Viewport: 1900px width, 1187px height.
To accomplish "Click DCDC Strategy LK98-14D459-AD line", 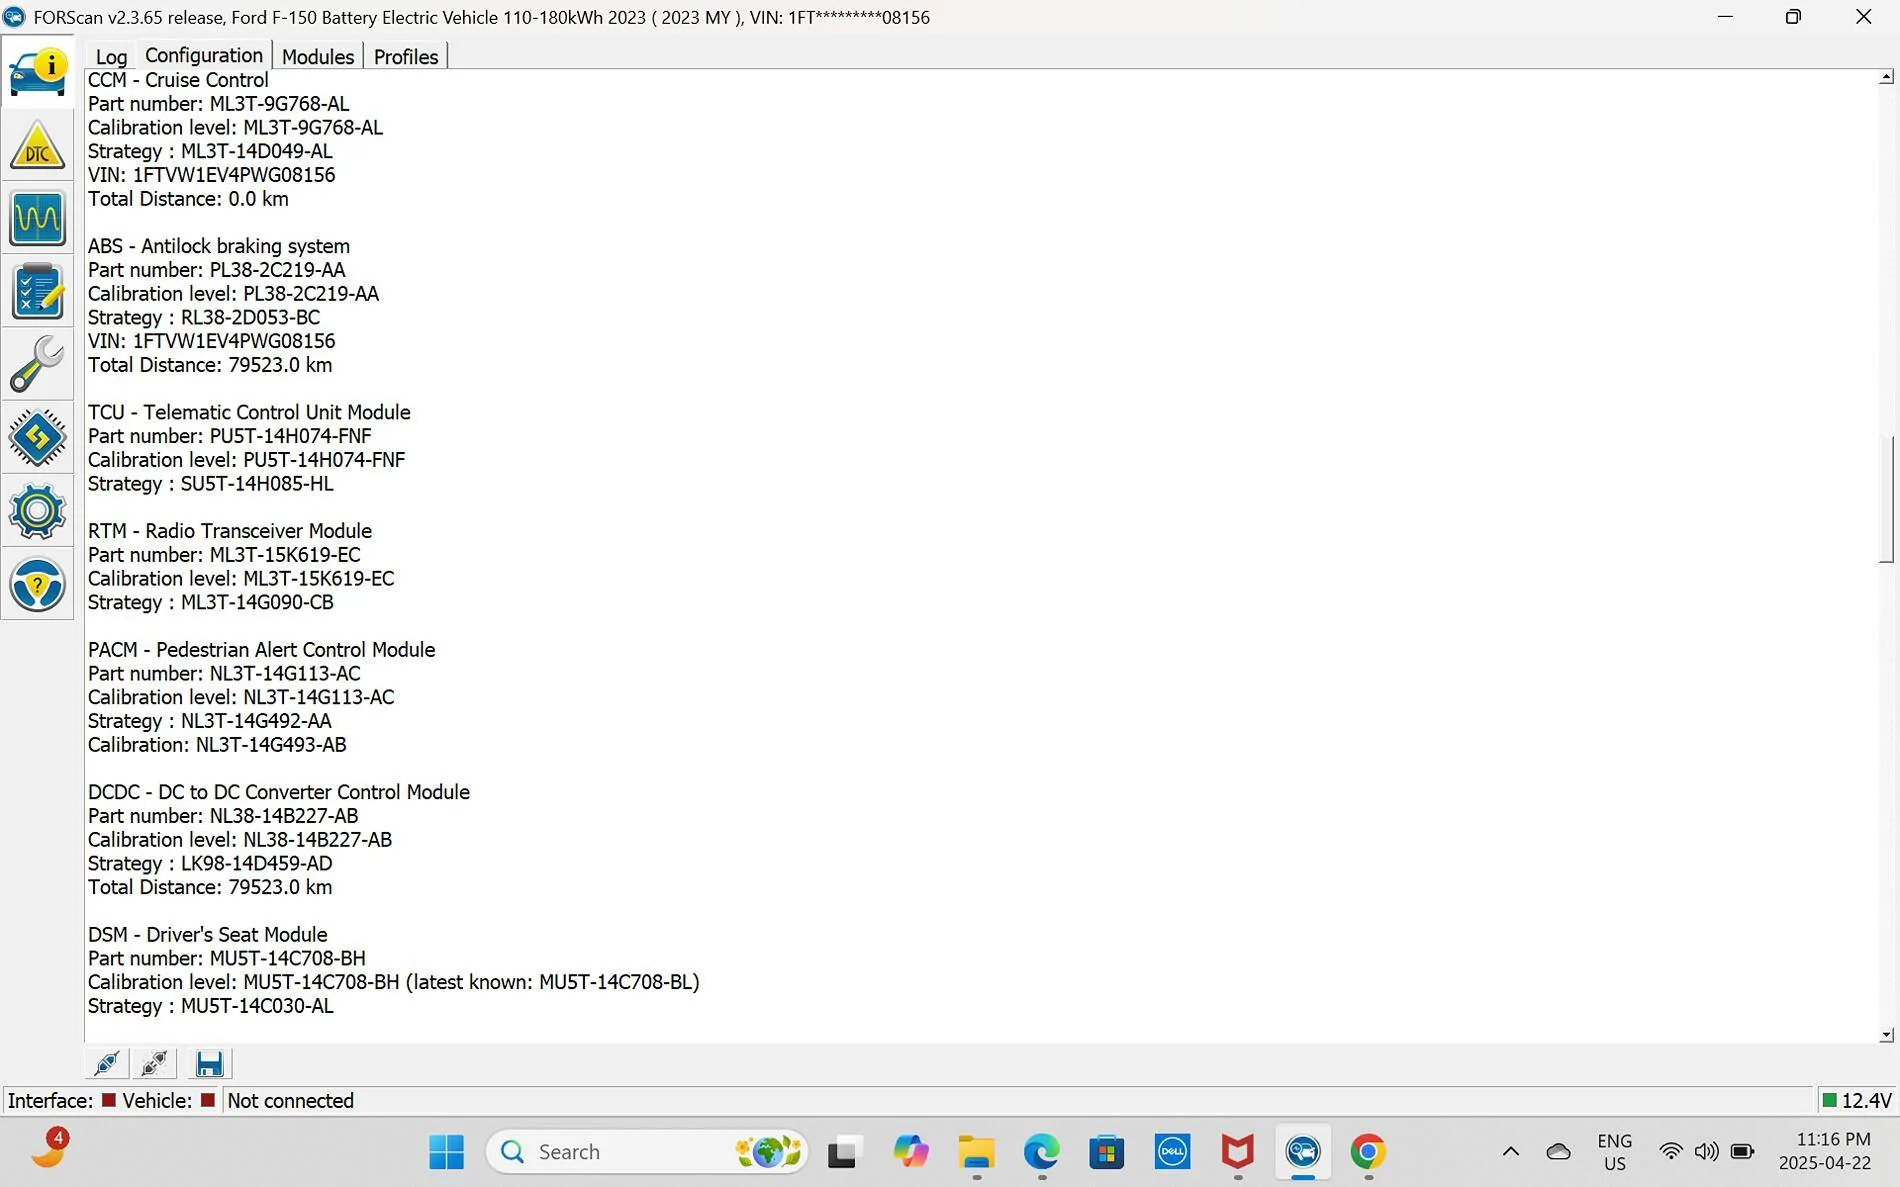I will click(210, 863).
